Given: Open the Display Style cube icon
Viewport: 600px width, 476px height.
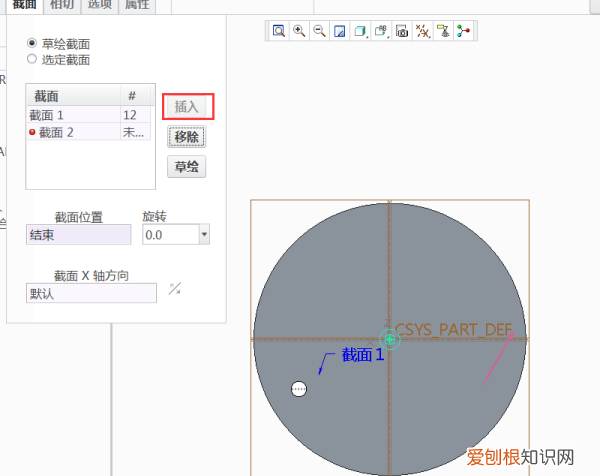Looking at the screenshot, I should coord(360,31).
